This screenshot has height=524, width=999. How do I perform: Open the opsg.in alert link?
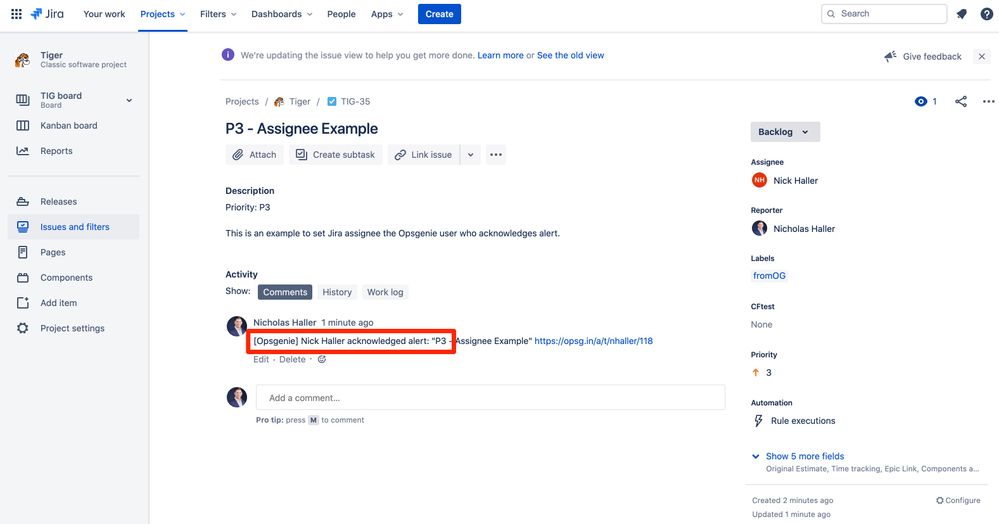(x=593, y=341)
